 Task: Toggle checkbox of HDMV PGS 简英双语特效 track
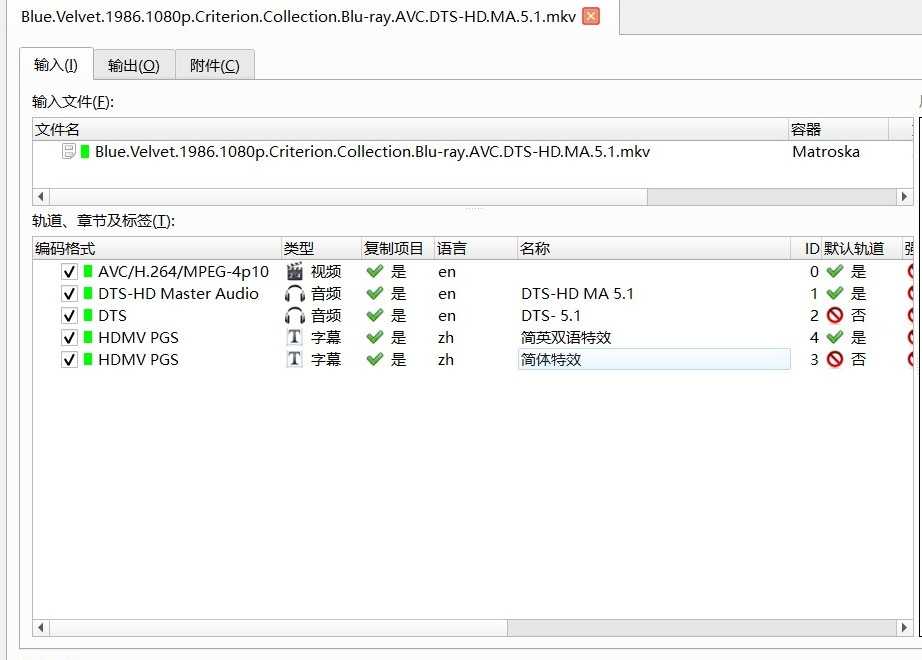click(x=69, y=338)
